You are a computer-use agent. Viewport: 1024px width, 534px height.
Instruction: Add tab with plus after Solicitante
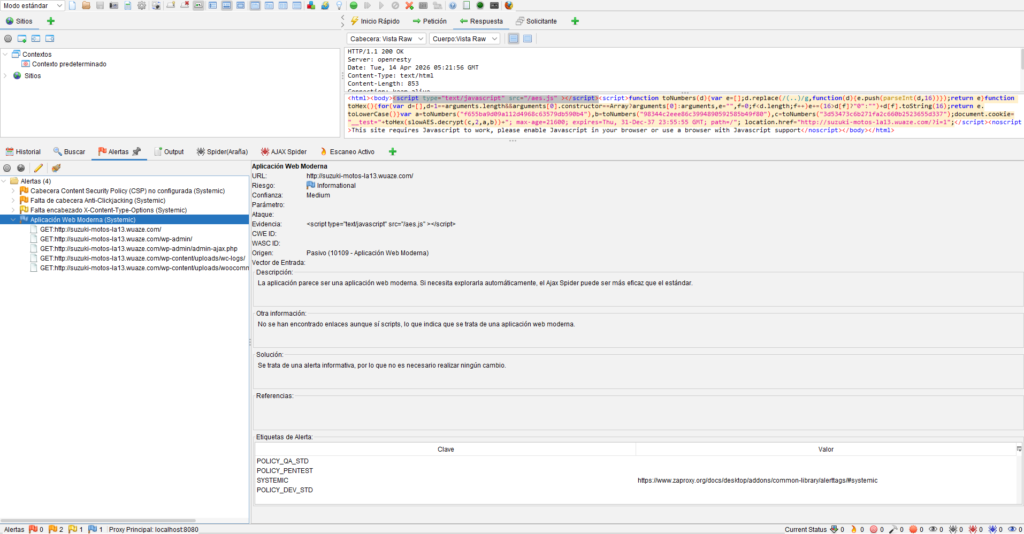[x=575, y=21]
